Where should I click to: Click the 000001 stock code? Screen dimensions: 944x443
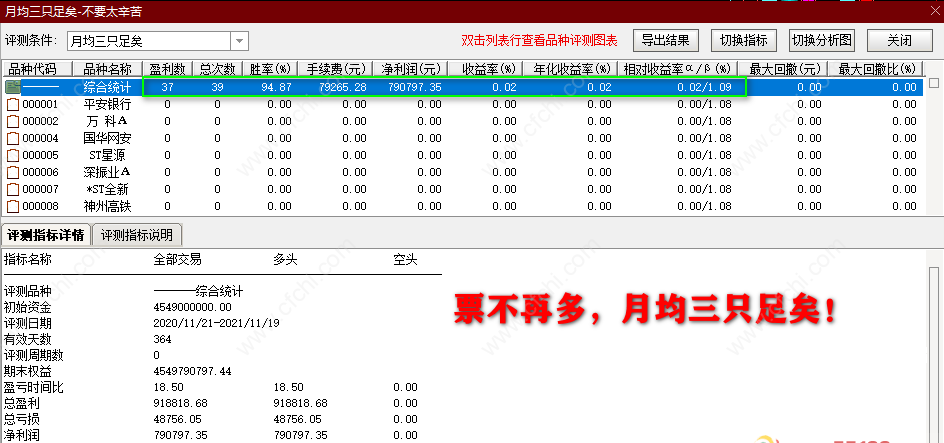coord(40,104)
